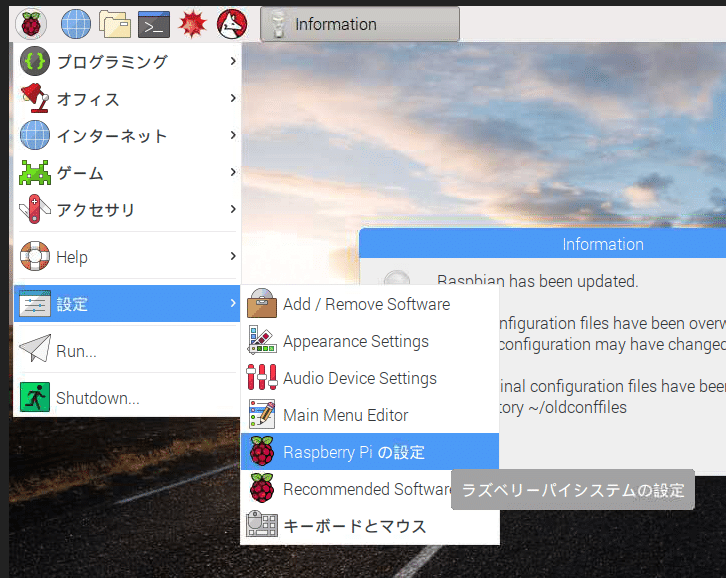
Task: Open the オフィス menu category
Action: (127, 98)
